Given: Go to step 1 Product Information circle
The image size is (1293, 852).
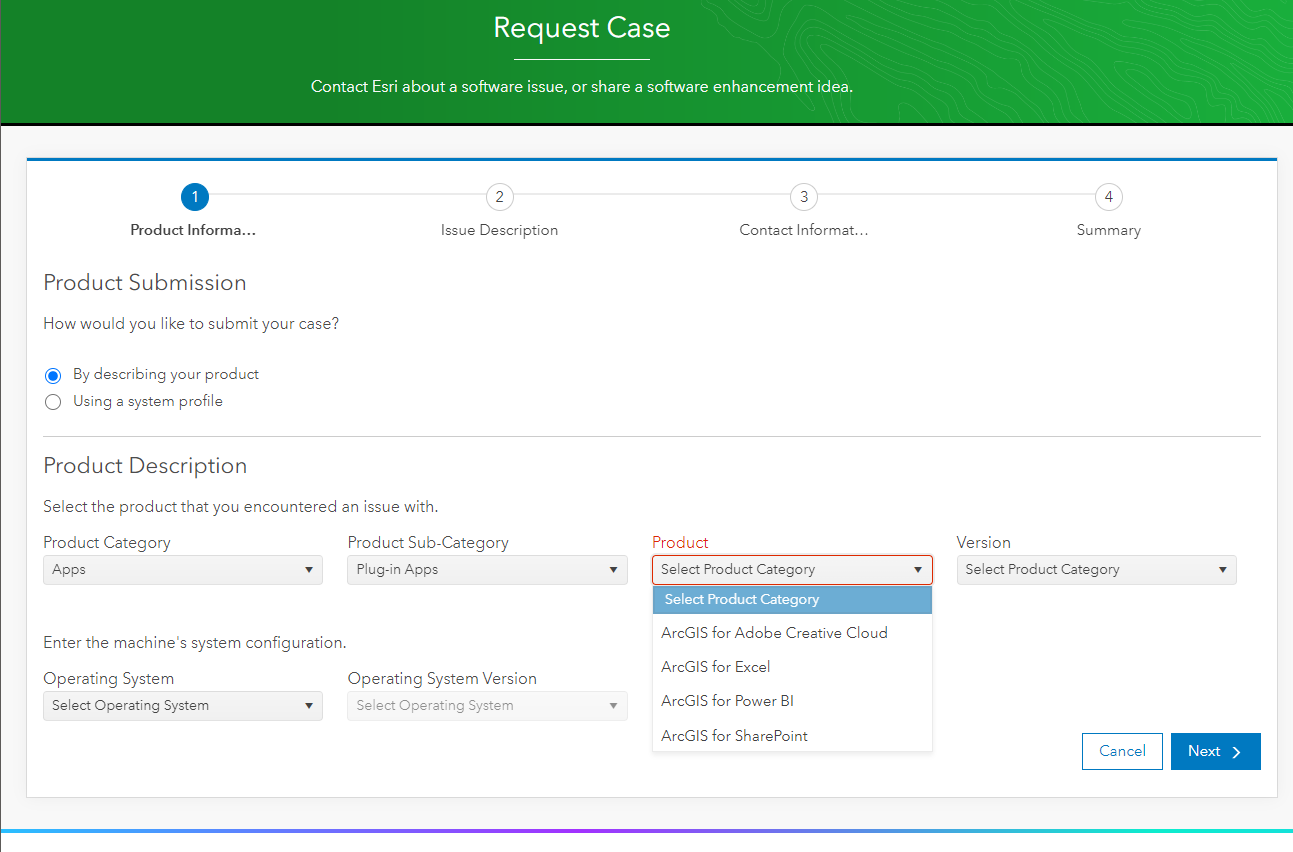Looking at the screenshot, I should (x=194, y=197).
